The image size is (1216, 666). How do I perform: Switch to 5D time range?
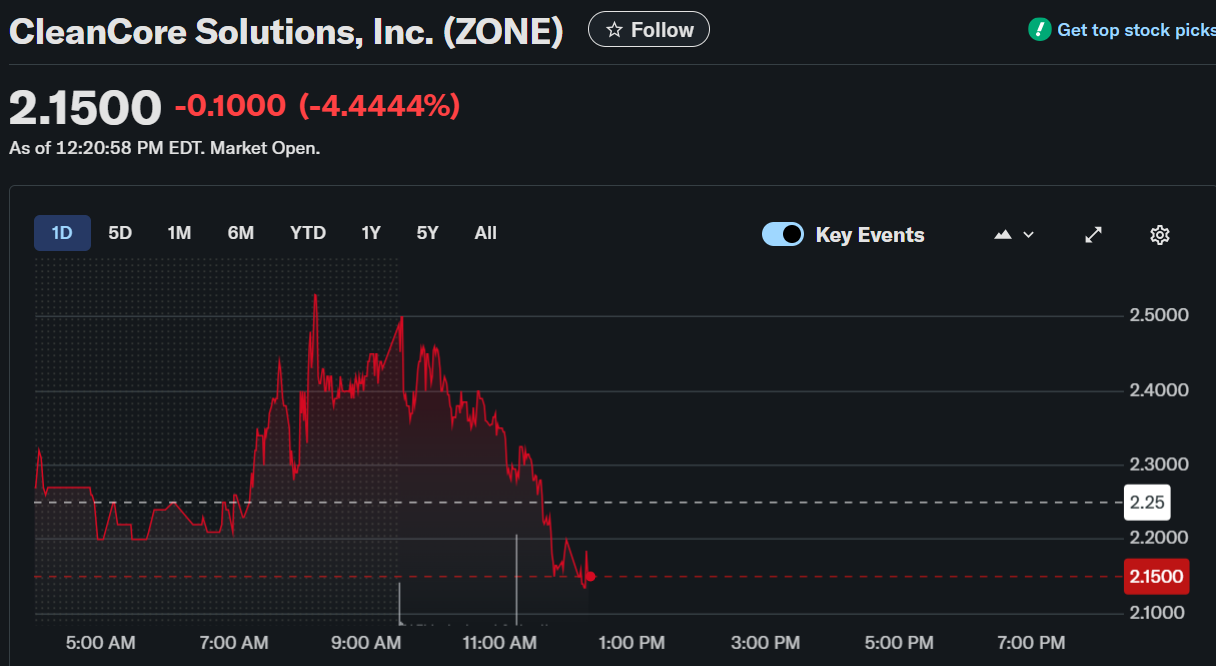click(120, 233)
